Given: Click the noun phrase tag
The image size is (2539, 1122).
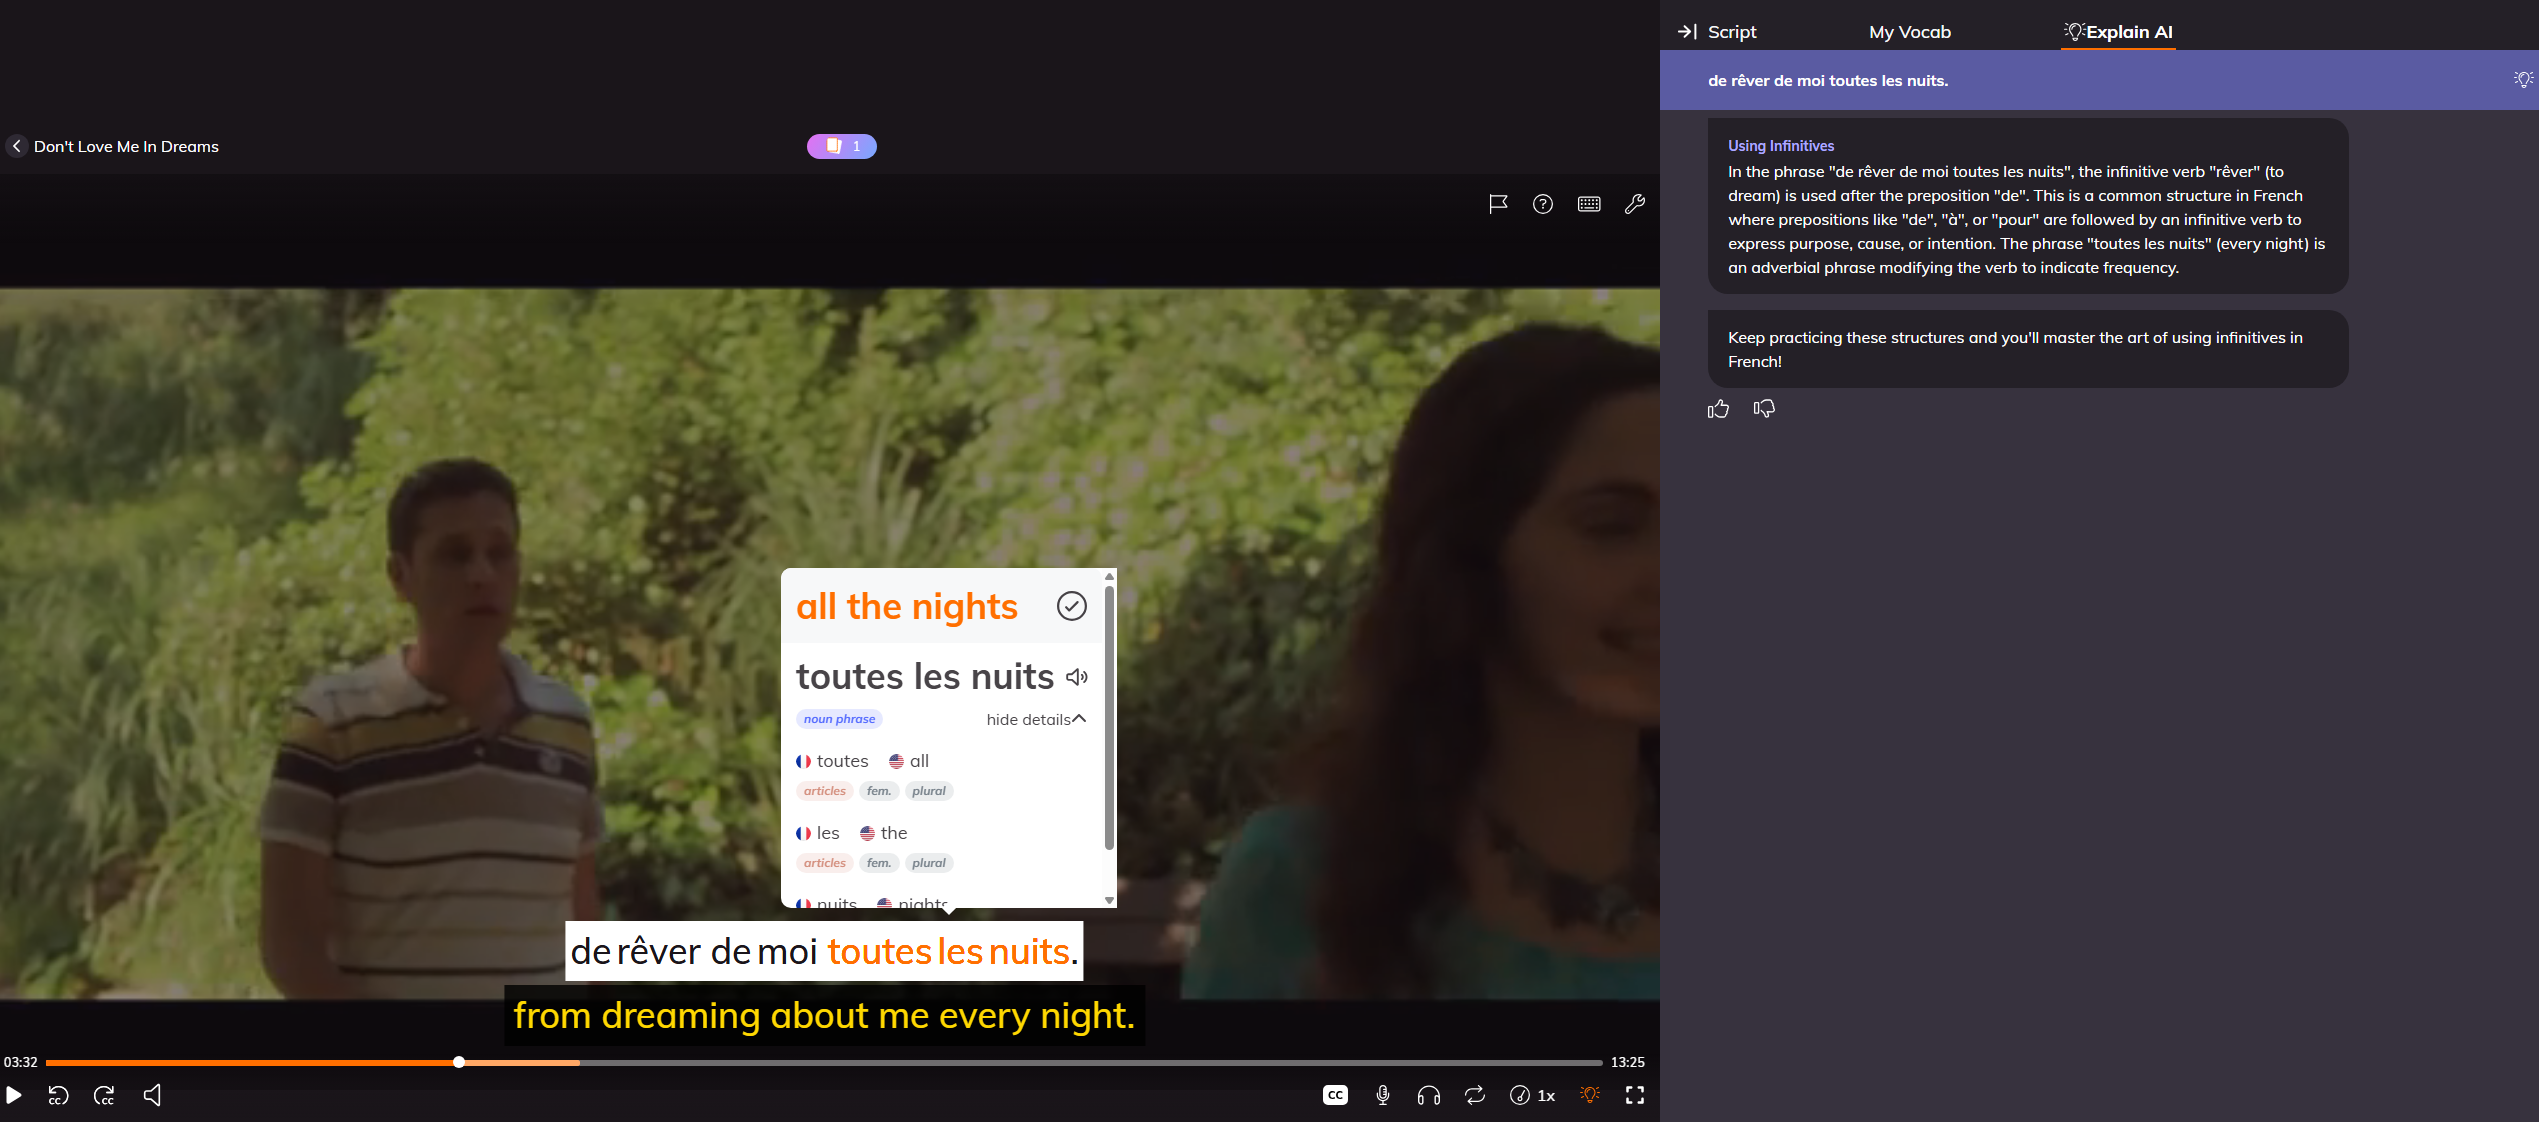Looking at the screenshot, I should click(839, 719).
